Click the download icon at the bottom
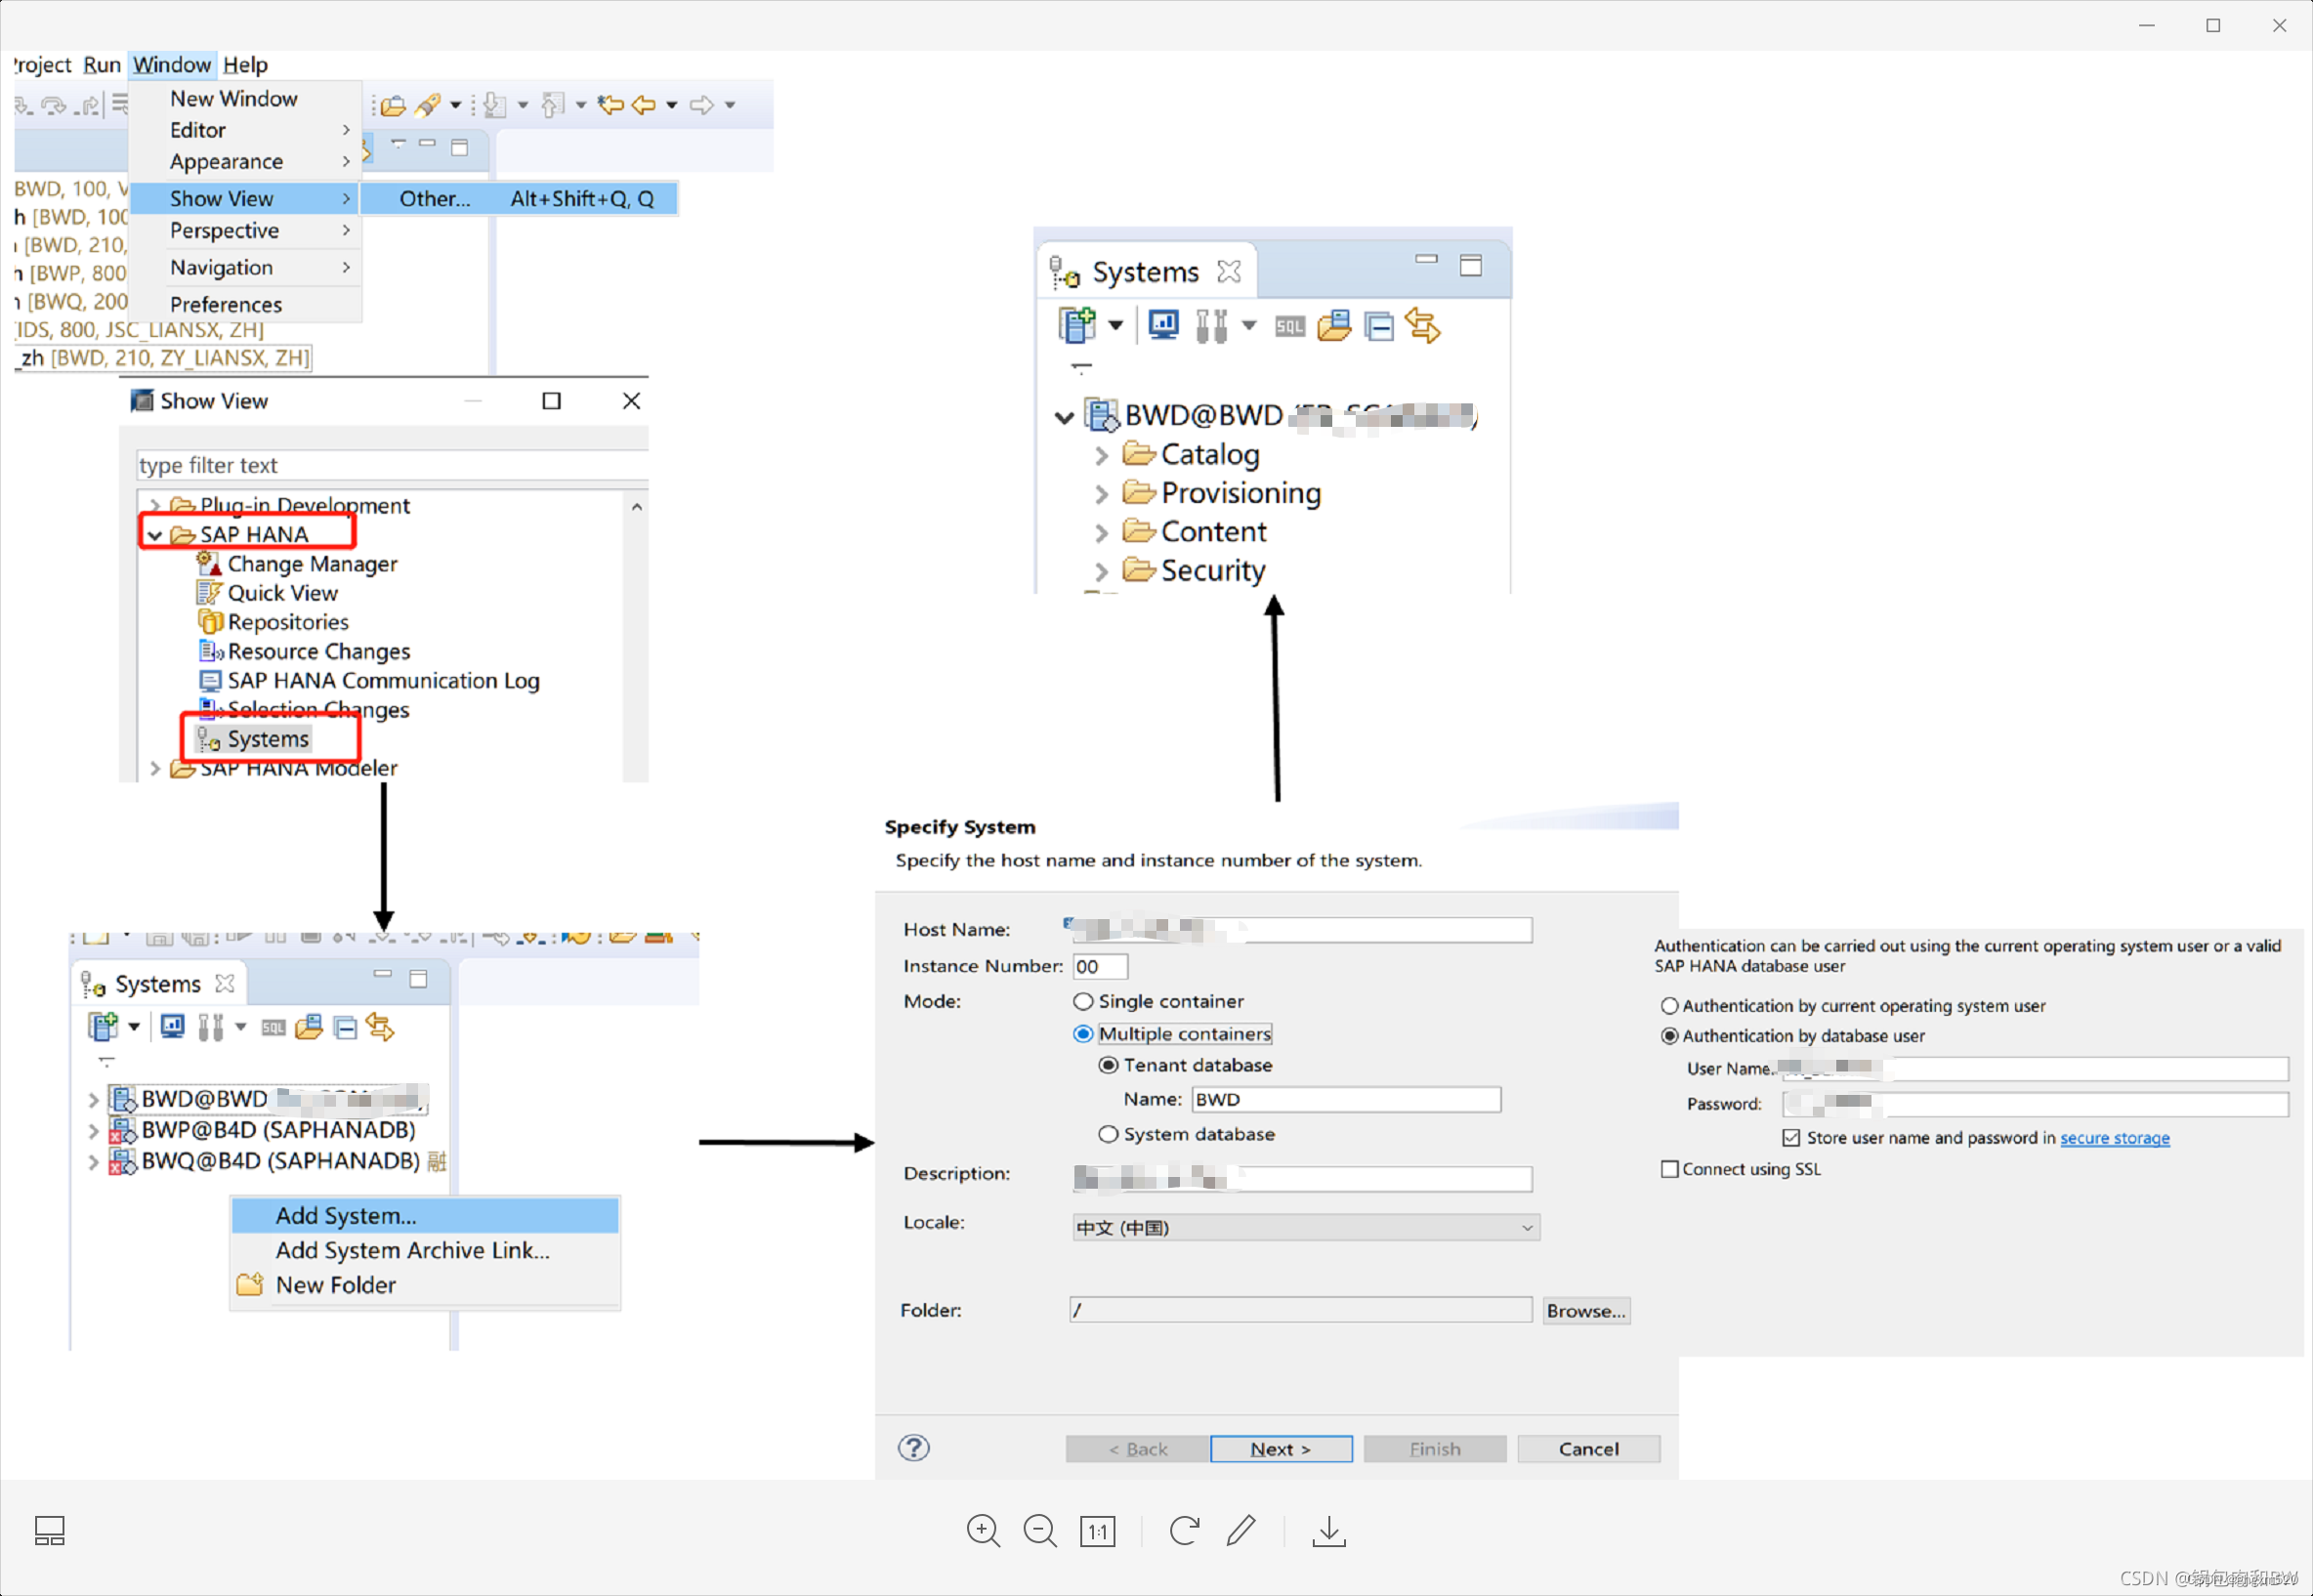Screen dimensions: 2313x1596 tap(1328, 1530)
